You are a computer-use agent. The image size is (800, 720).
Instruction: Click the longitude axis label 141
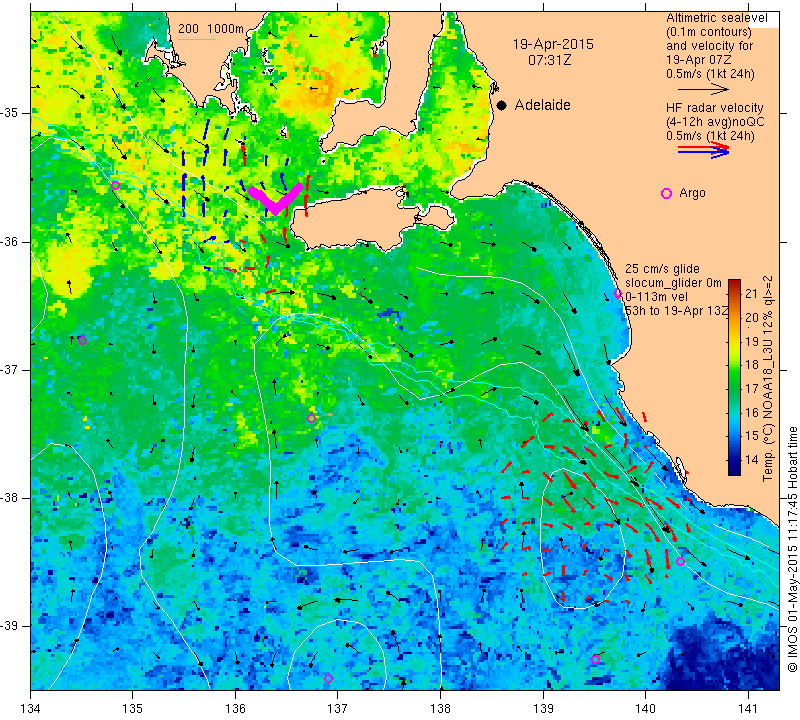click(x=748, y=709)
